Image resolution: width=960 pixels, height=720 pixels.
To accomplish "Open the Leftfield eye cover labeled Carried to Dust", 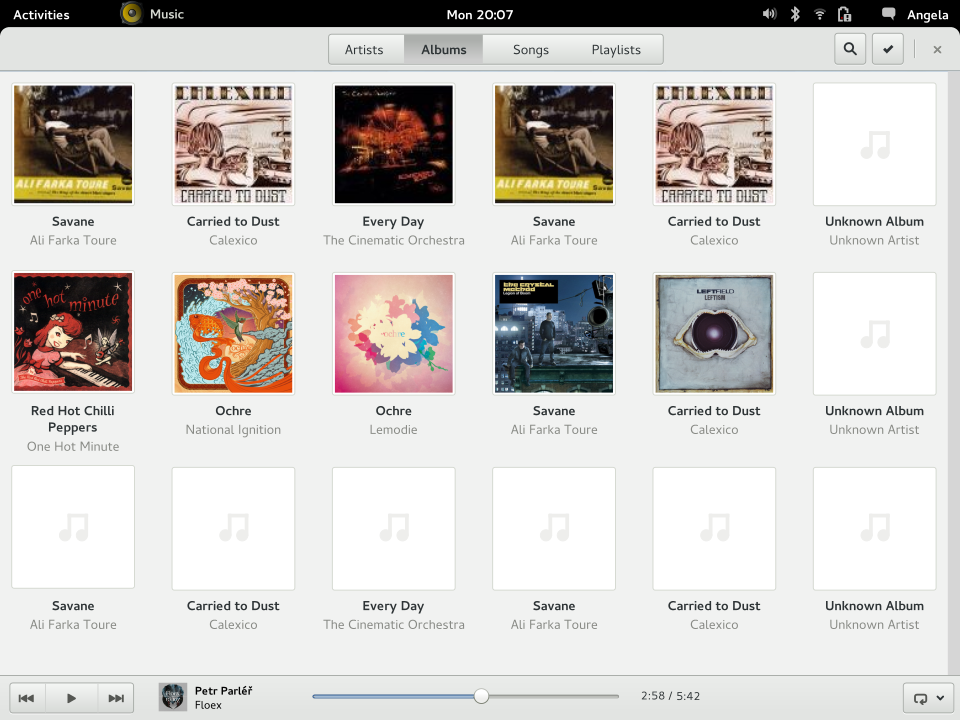I will point(714,334).
